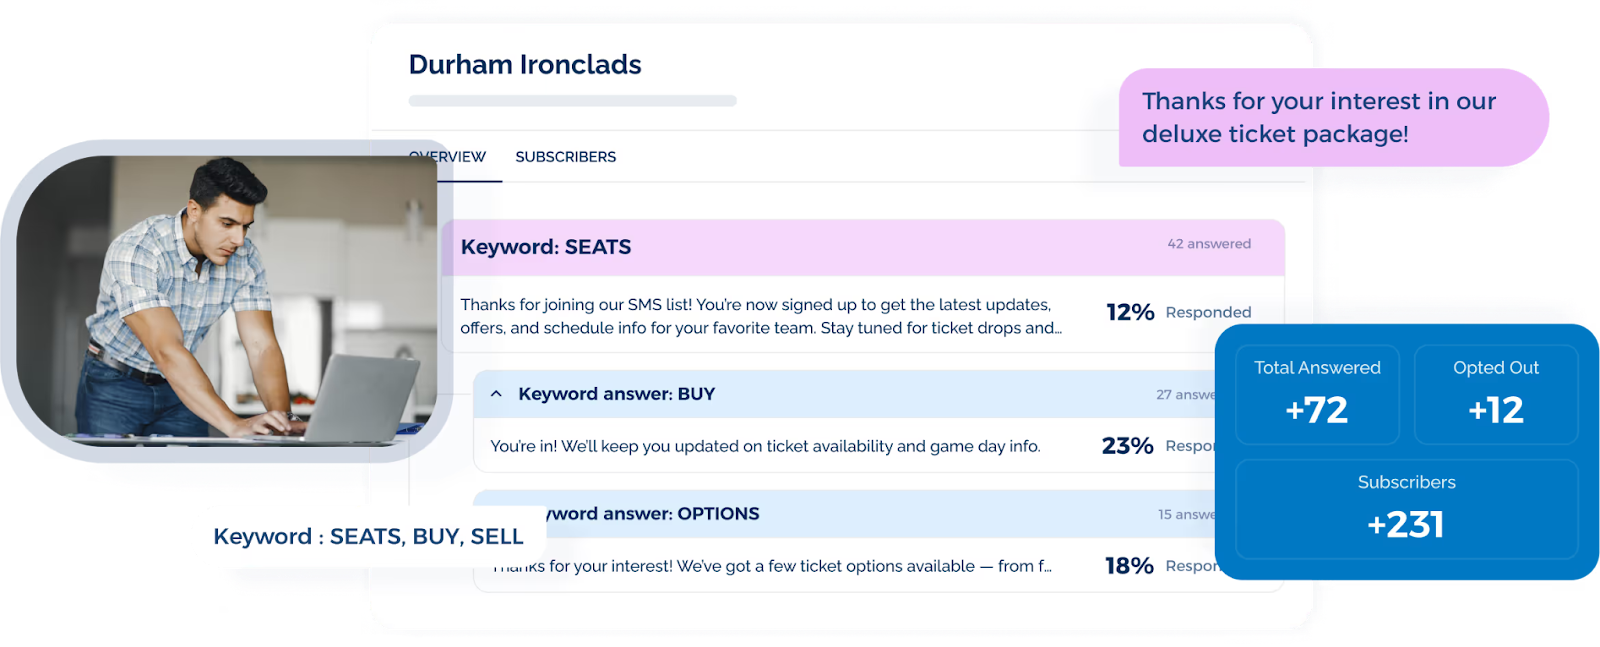The height and width of the screenshot is (647, 1600).
Task: Click the SMS list welcome message text
Action: [761, 316]
